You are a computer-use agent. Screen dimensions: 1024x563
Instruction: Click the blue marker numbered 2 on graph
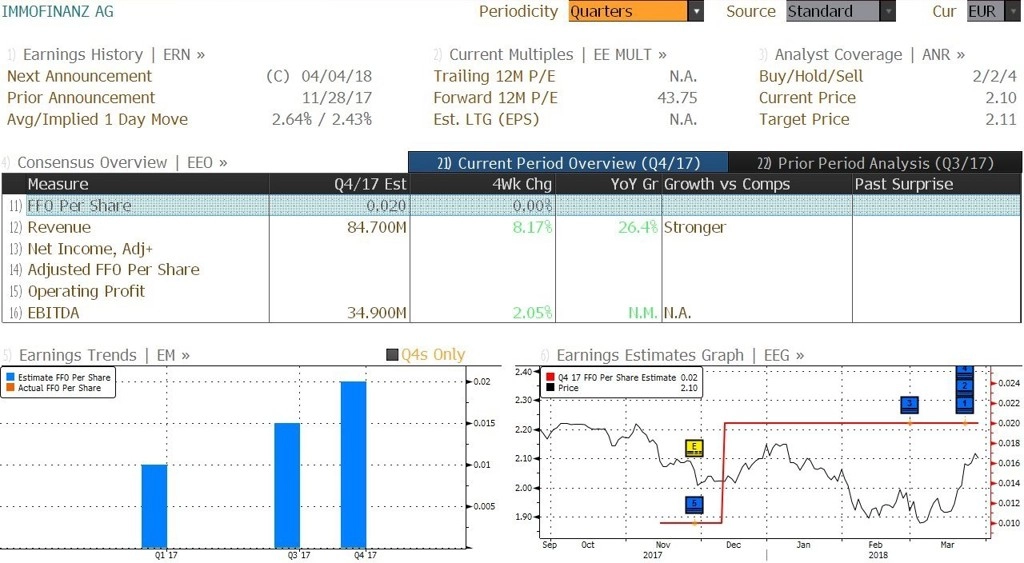point(965,386)
